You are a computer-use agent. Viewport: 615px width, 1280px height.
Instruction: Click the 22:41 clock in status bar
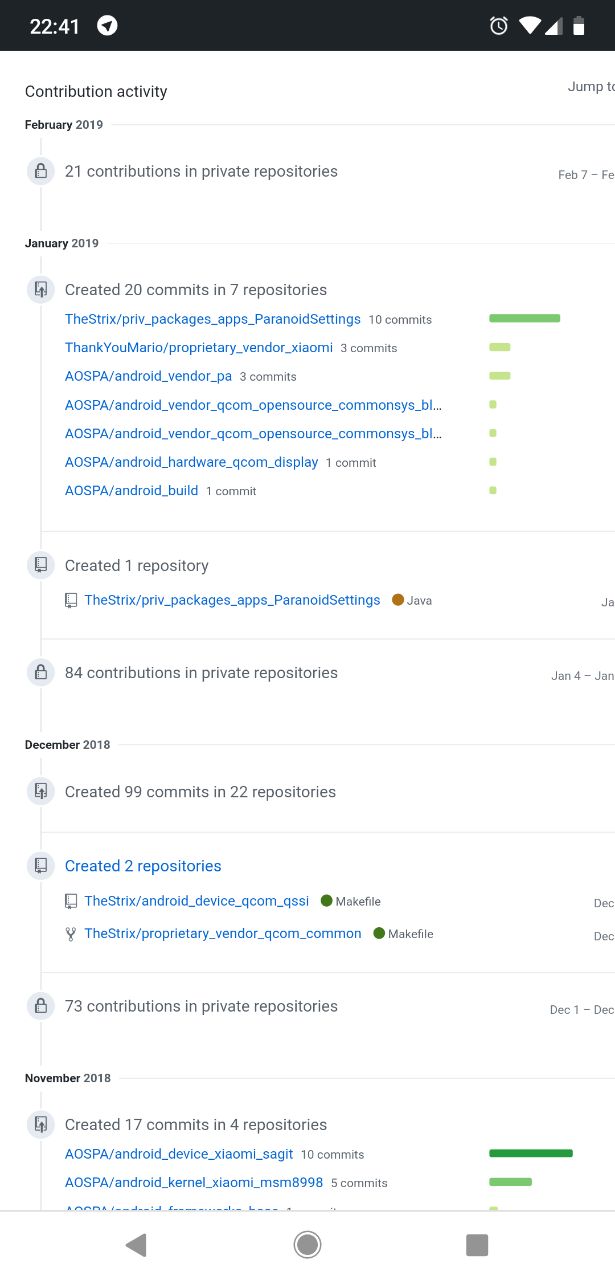coord(54,27)
